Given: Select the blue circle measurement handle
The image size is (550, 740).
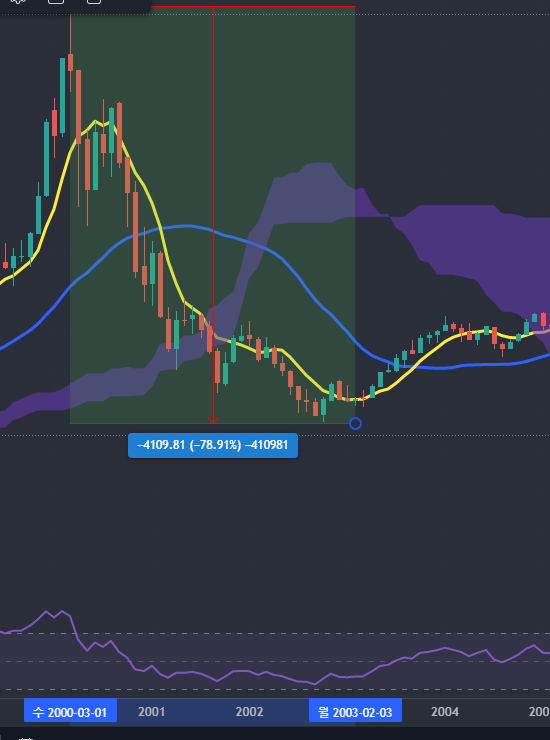Looking at the screenshot, I should click(355, 423).
